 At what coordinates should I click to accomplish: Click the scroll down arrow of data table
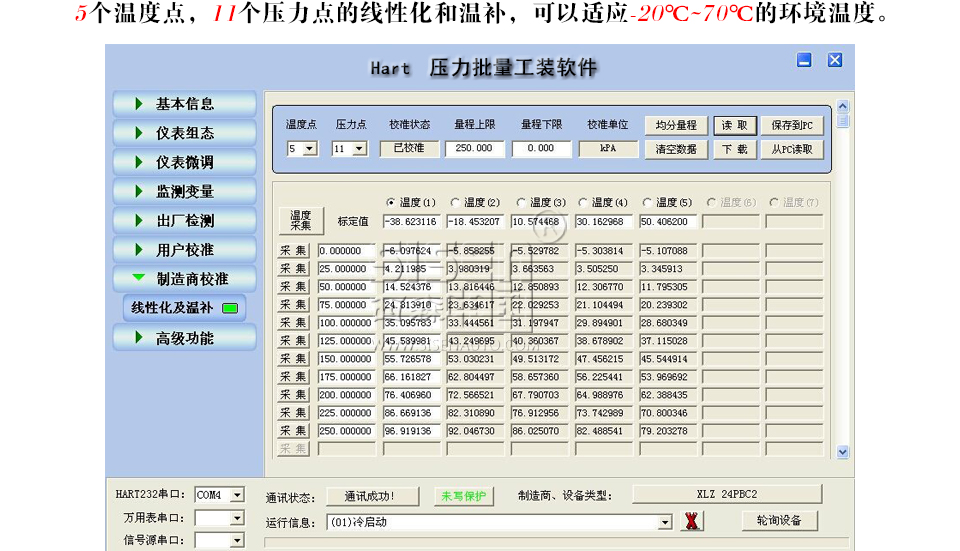[842, 452]
